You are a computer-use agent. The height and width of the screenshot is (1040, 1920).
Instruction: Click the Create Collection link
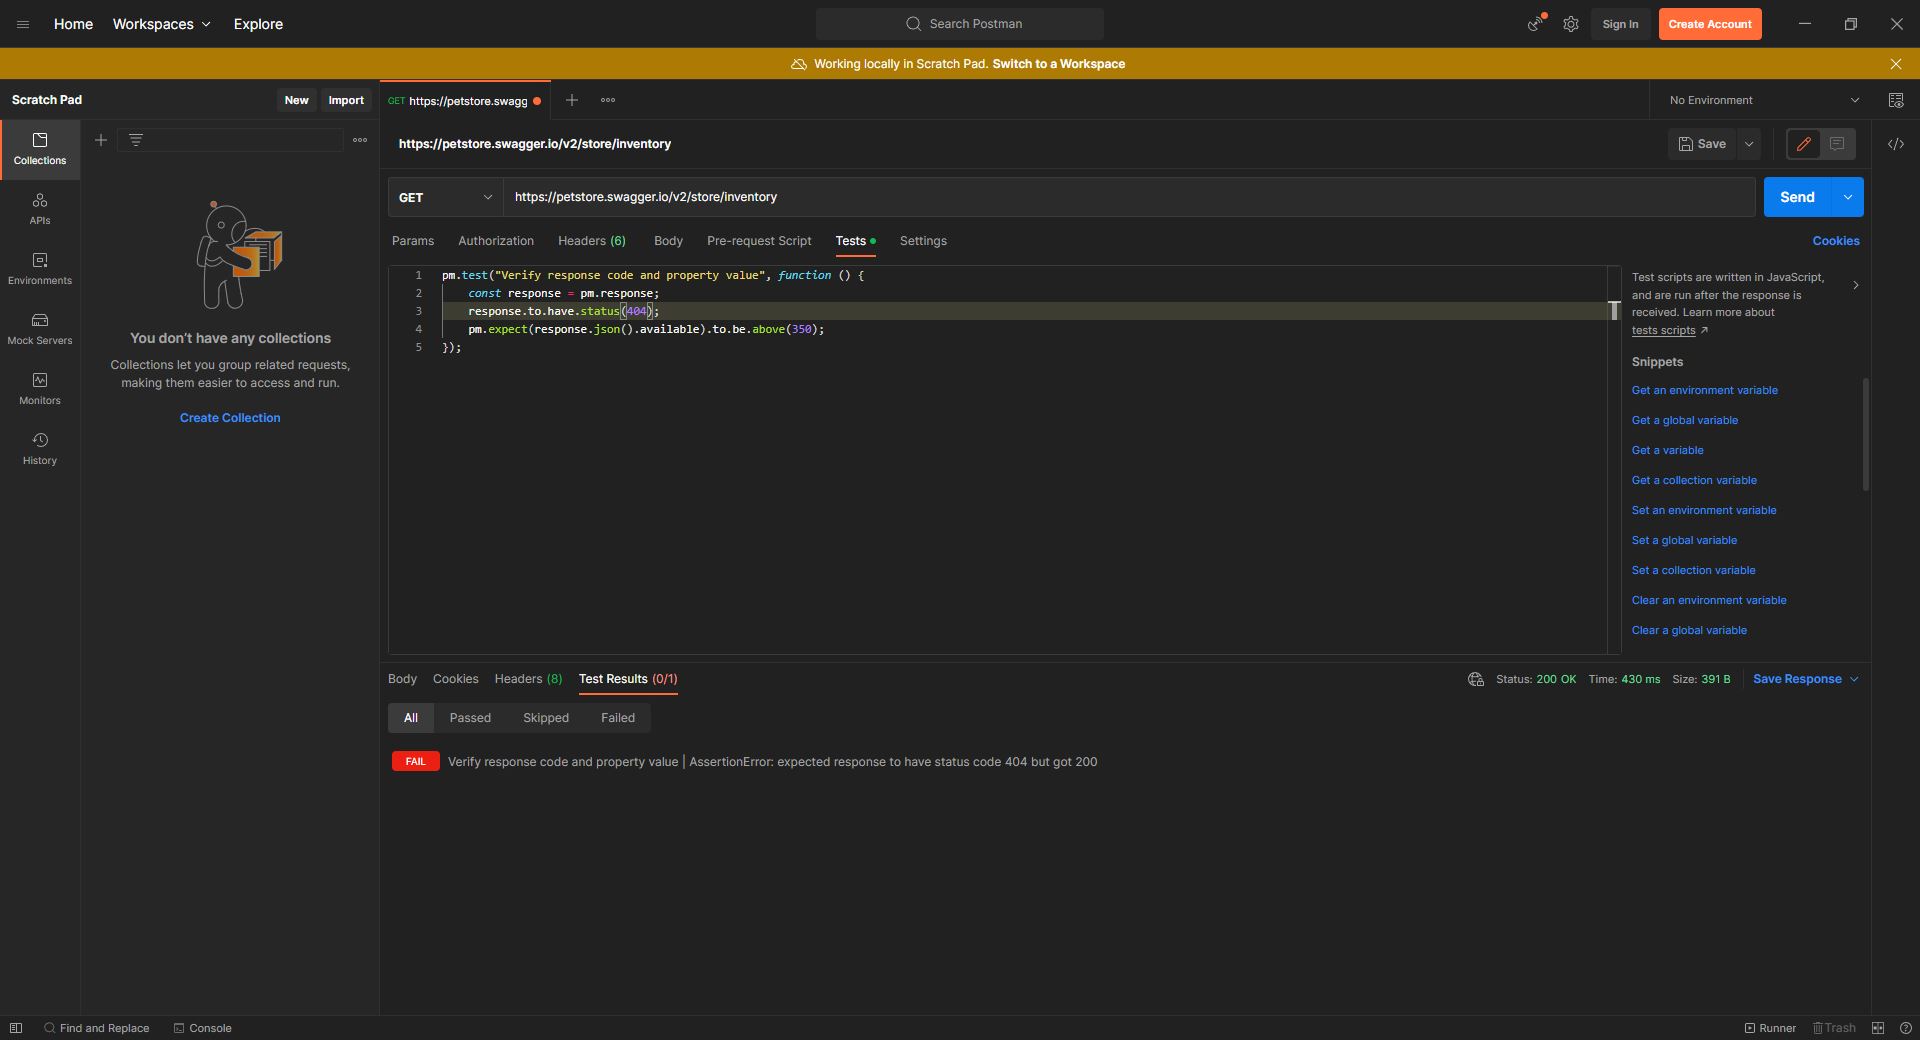pos(230,418)
